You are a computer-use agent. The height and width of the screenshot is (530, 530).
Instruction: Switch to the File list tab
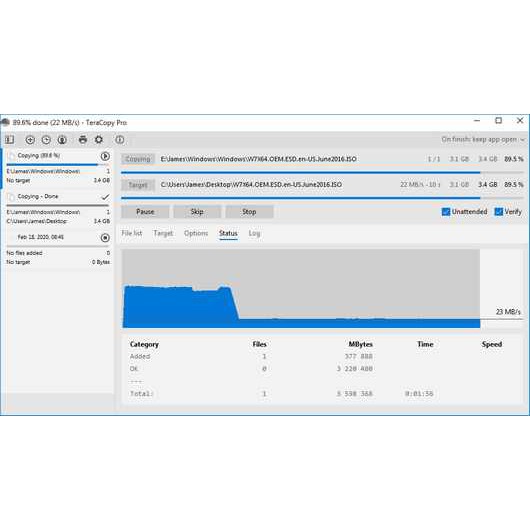(132, 233)
